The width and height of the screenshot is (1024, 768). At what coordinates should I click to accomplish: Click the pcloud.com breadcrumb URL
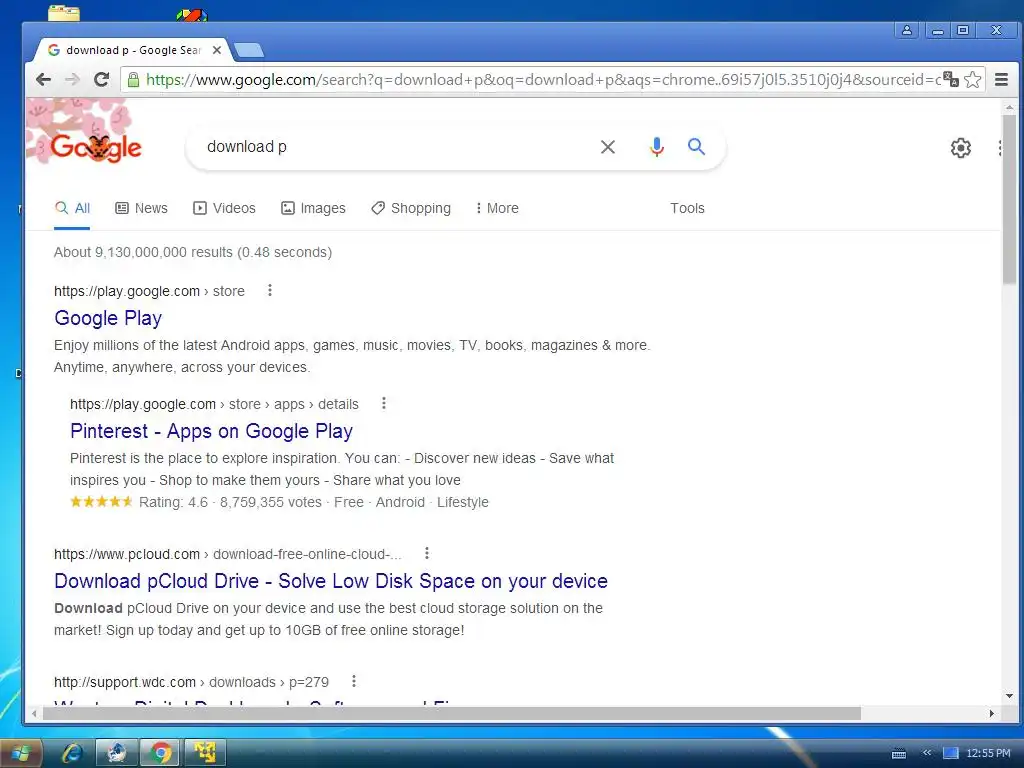point(228,554)
